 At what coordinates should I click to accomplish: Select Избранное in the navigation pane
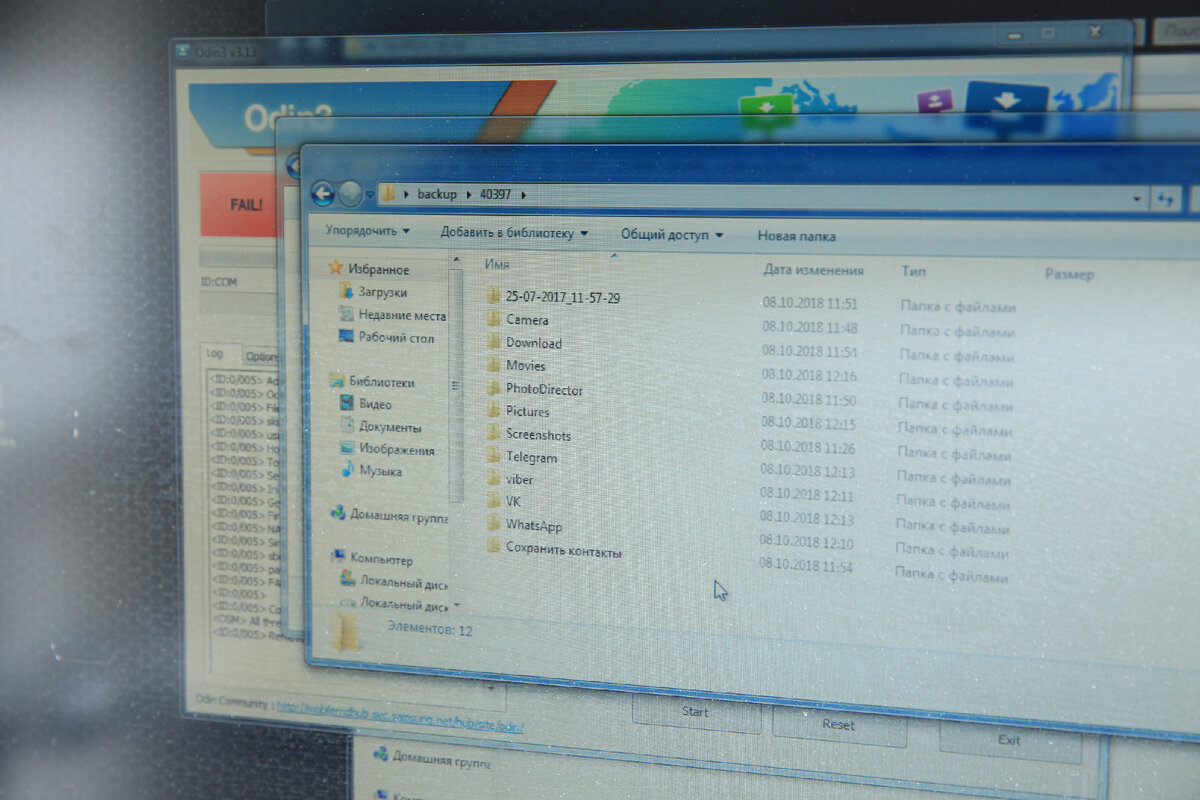[369, 269]
